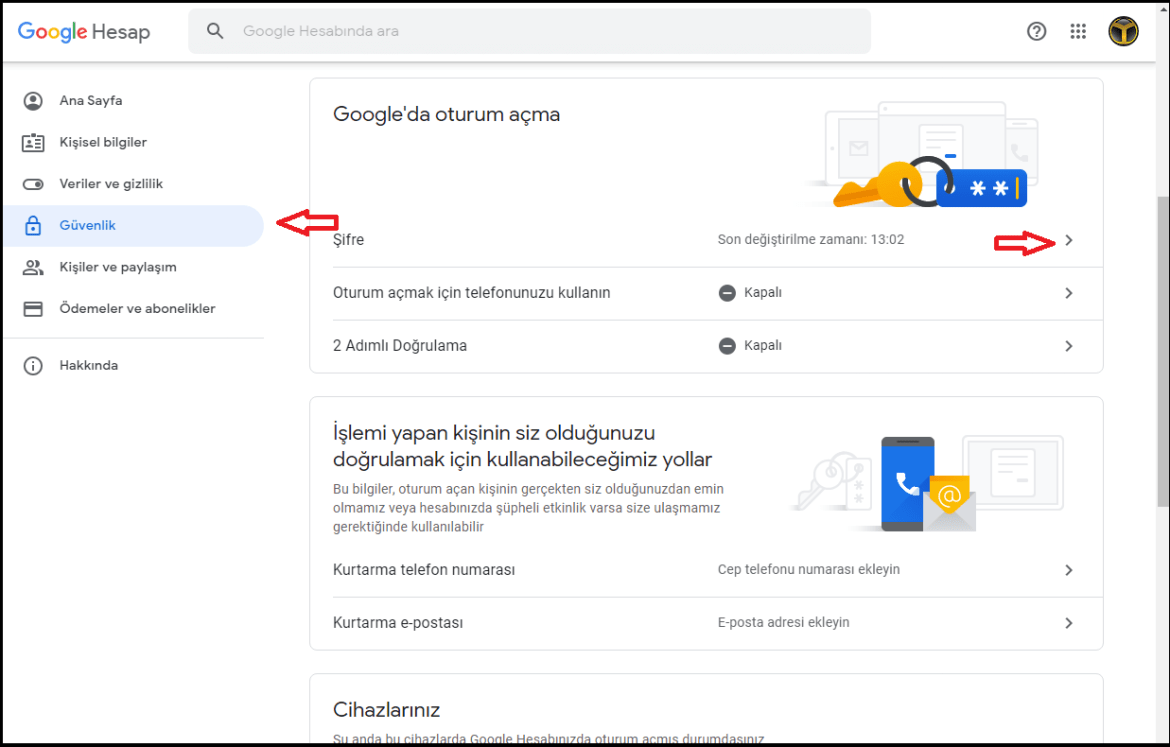Select Hesap next to the Google logo
Screen dimensions: 1170x747
[x=122, y=31]
